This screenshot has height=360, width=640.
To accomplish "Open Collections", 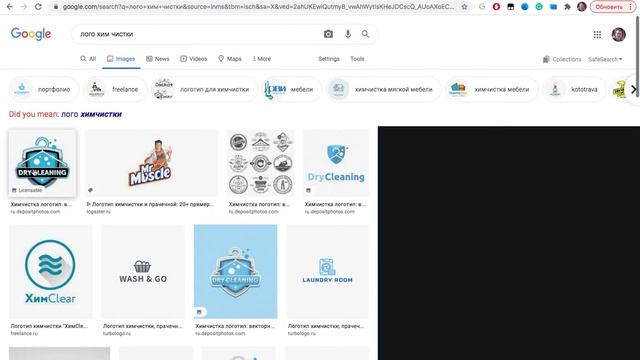I will (x=562, y=59).
